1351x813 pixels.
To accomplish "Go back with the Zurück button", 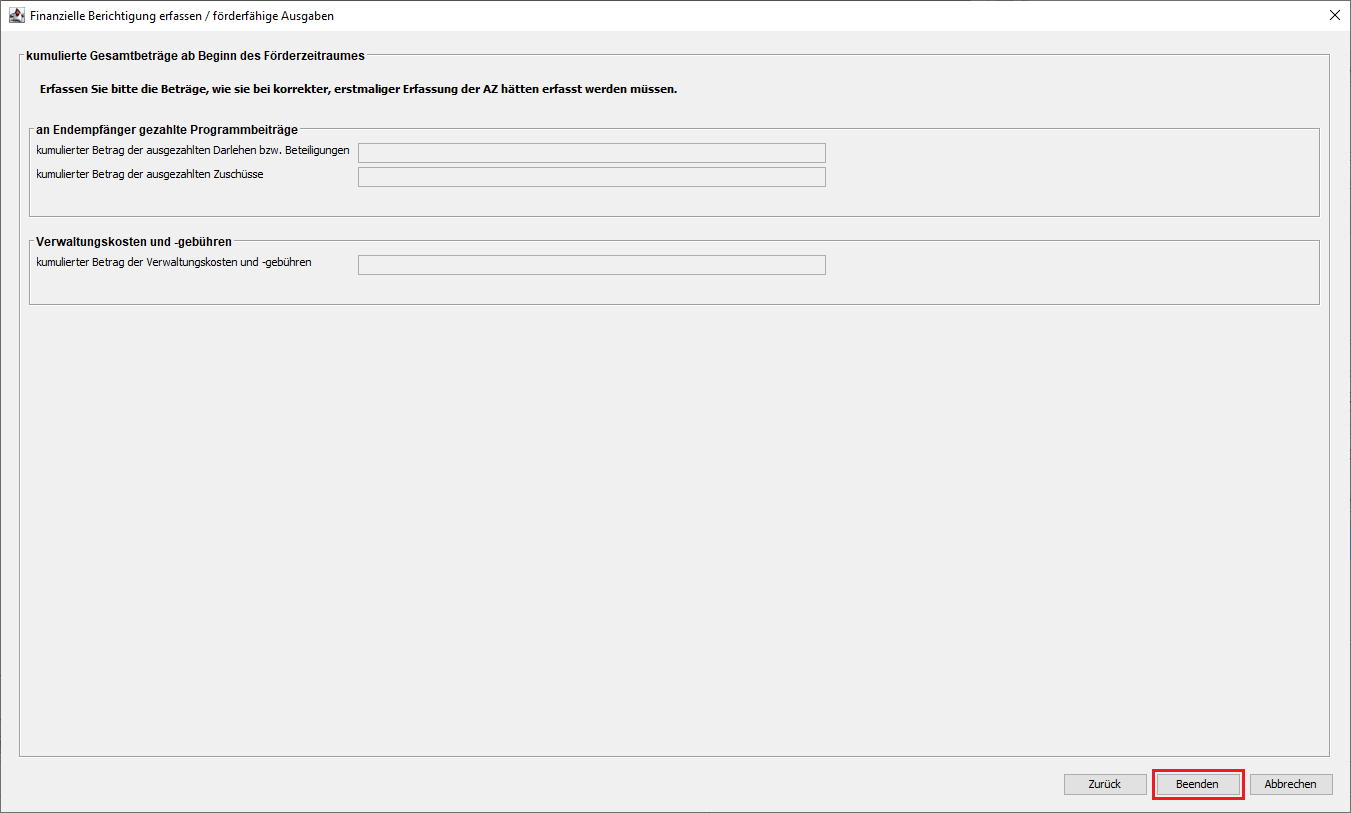I will pos(1104,784).
